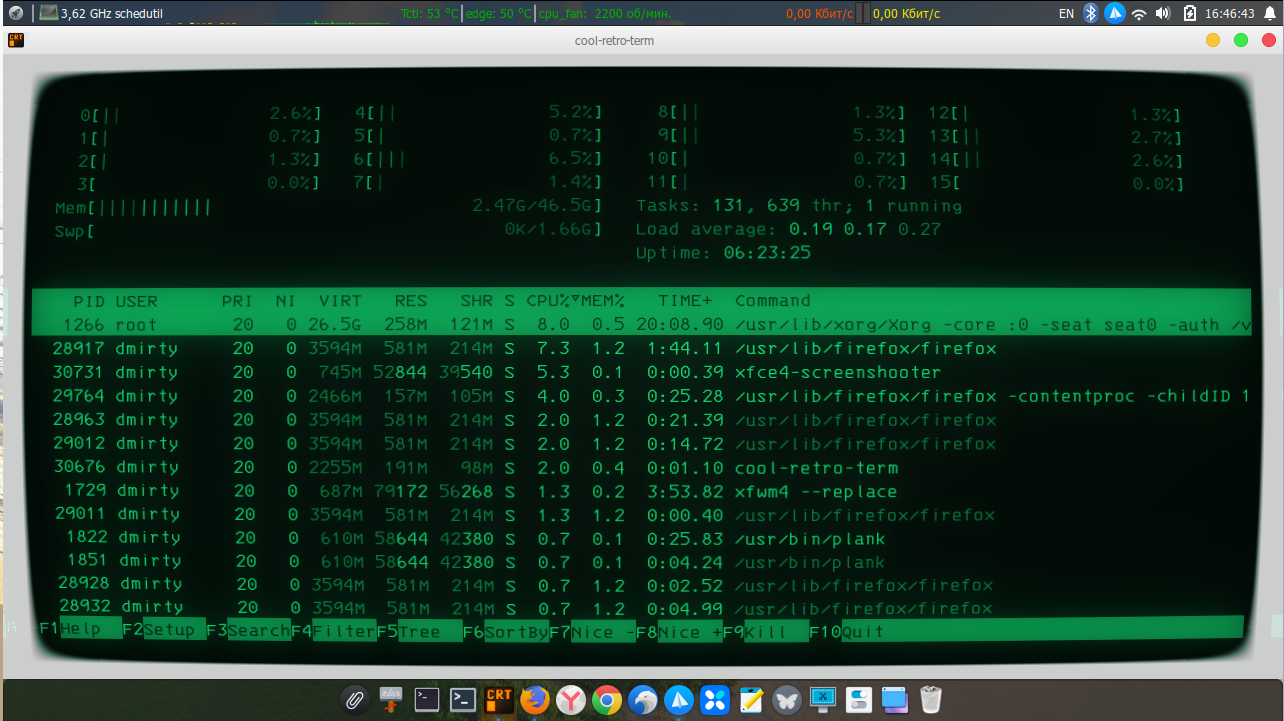Sort by the CPU% column header

click(x=548, y=301)
